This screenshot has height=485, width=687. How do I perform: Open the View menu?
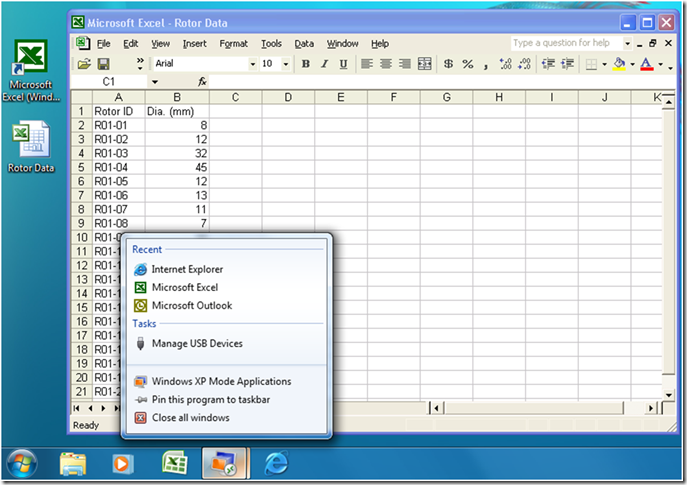coord(161,43)
